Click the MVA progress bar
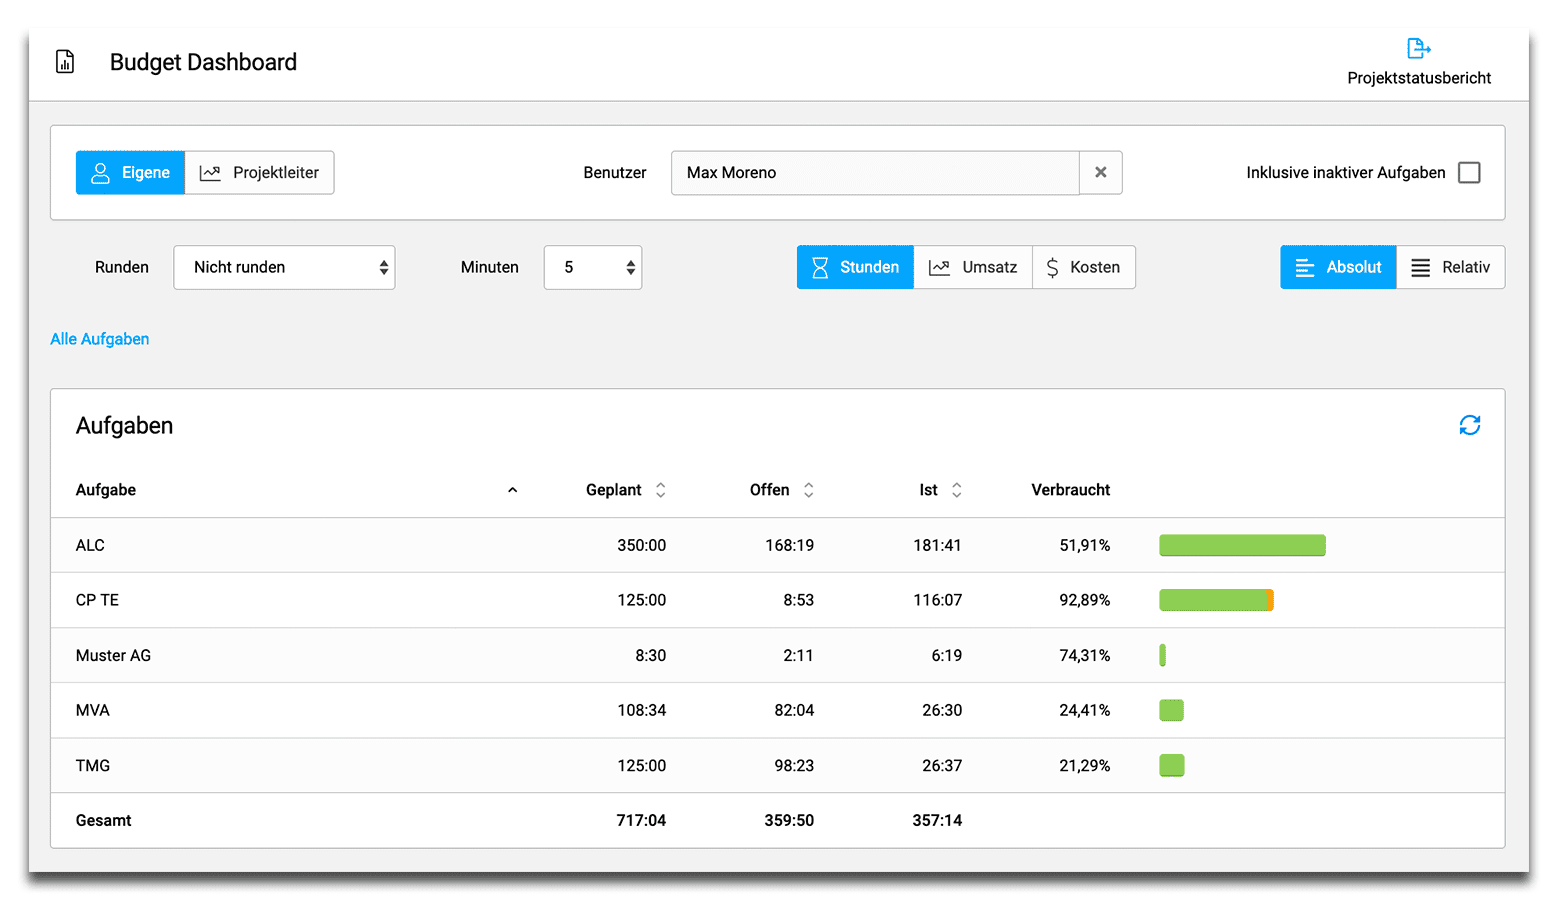Image resolution: width=1560 pixels, height=900 pixels. coord(1171,710)
